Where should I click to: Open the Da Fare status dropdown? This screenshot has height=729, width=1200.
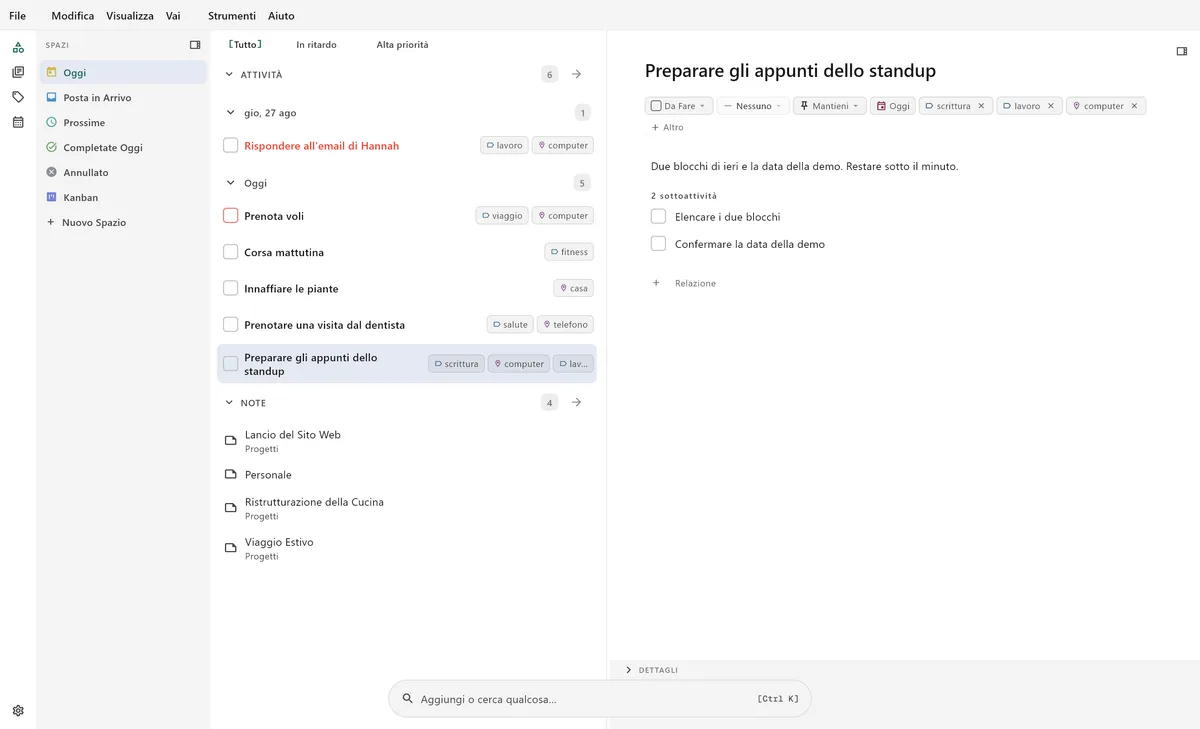679,106
